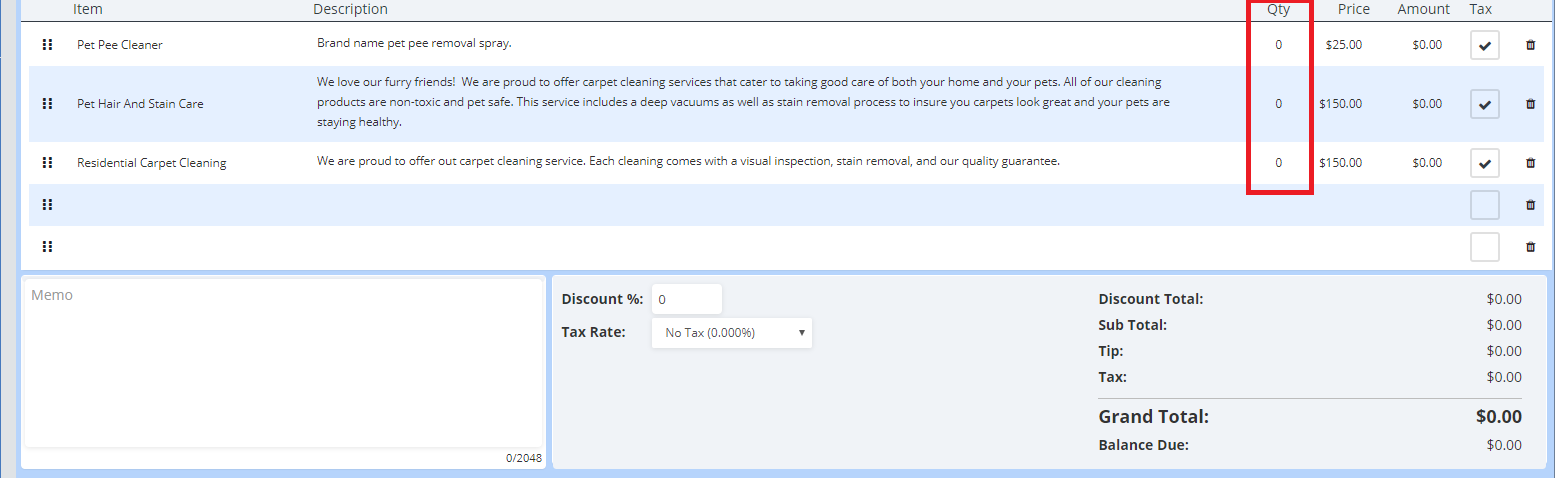Grab drag handle of Pet Pee Cleaner row
Screen dimensions: 1555x478
pyautogui.click(x=47, y=45)
